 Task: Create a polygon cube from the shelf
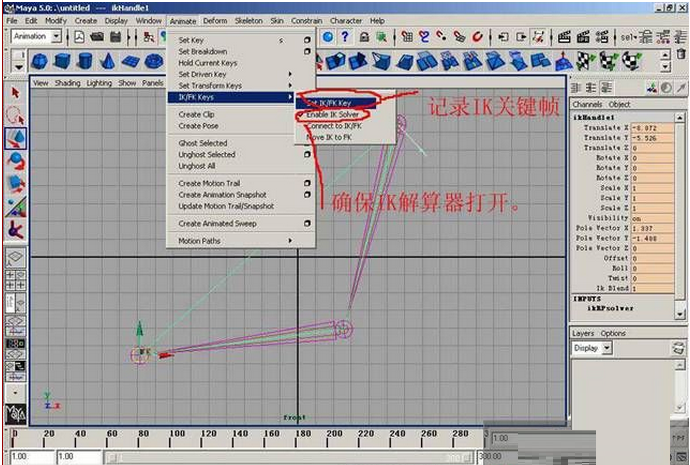coord(62,61)
